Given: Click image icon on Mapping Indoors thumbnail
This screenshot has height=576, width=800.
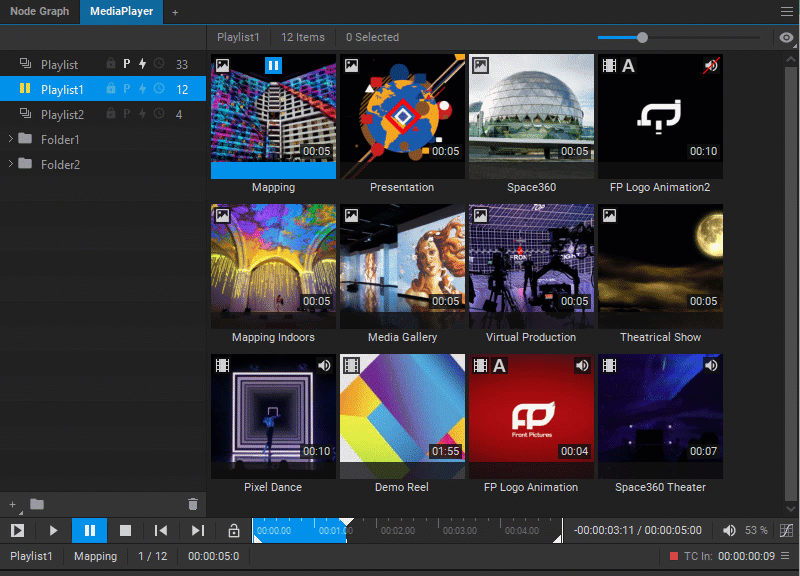Looking at the screenshot, I should pos(222,215).
